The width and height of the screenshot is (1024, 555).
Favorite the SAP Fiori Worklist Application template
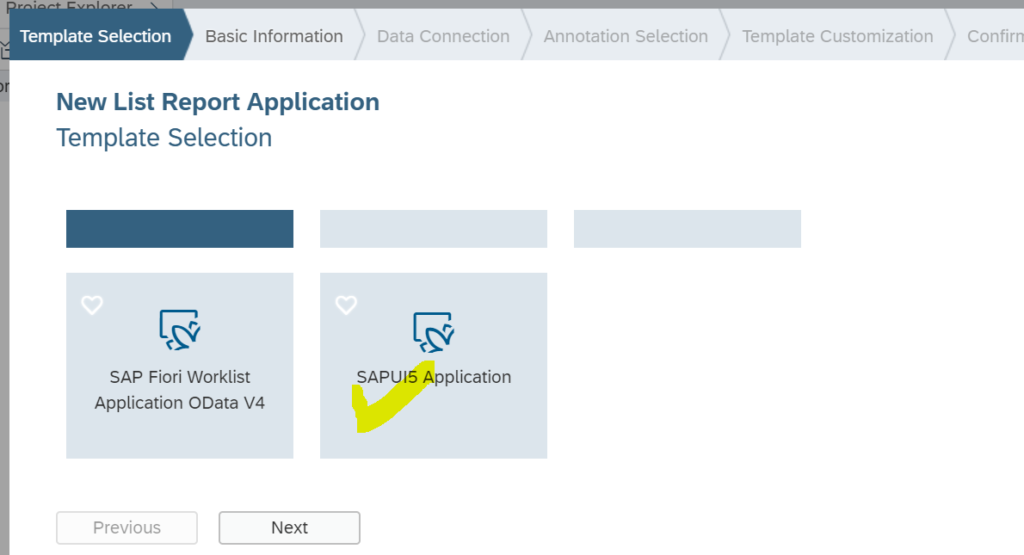tap(92, 305)
